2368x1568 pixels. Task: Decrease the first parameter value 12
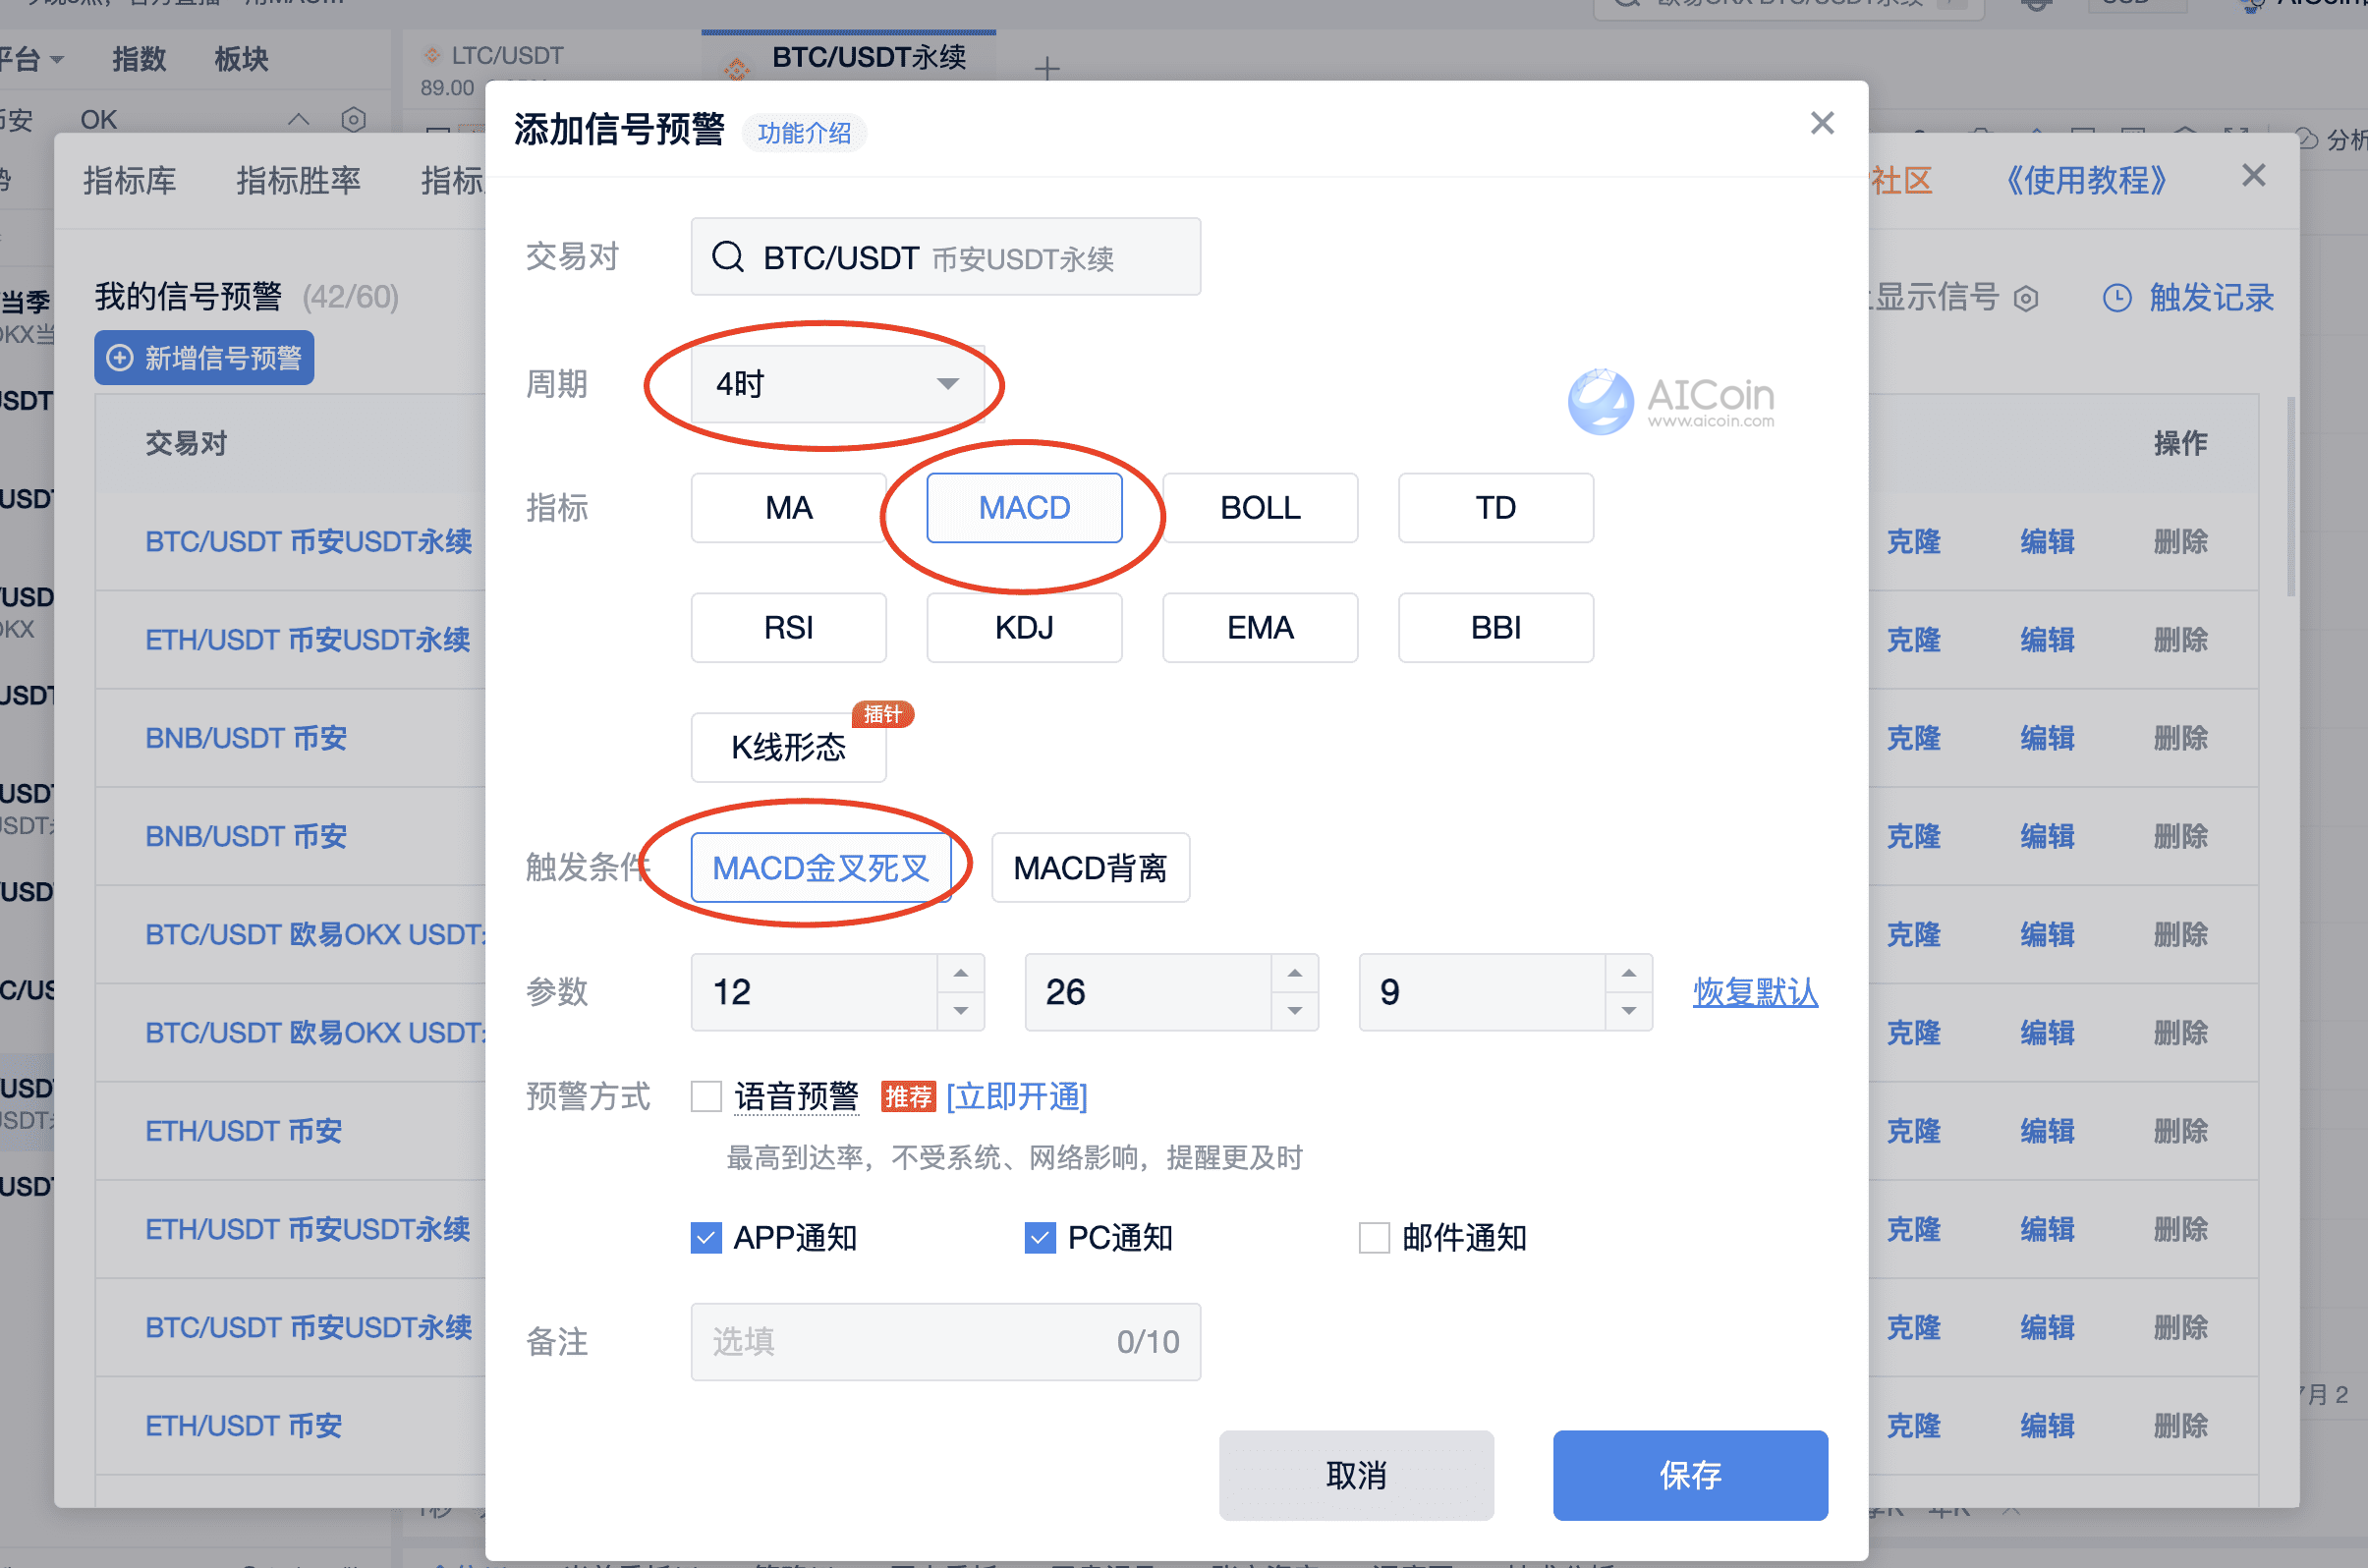click(961, 1011)
